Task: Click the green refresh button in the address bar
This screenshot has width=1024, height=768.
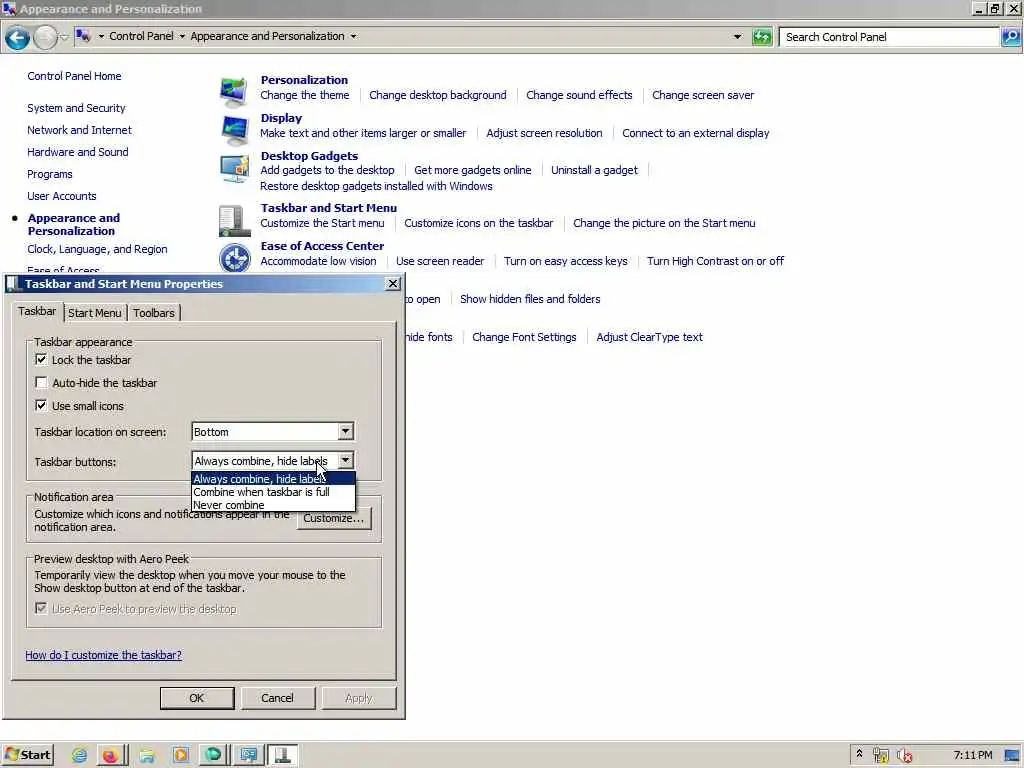Action: pos(761,37)
